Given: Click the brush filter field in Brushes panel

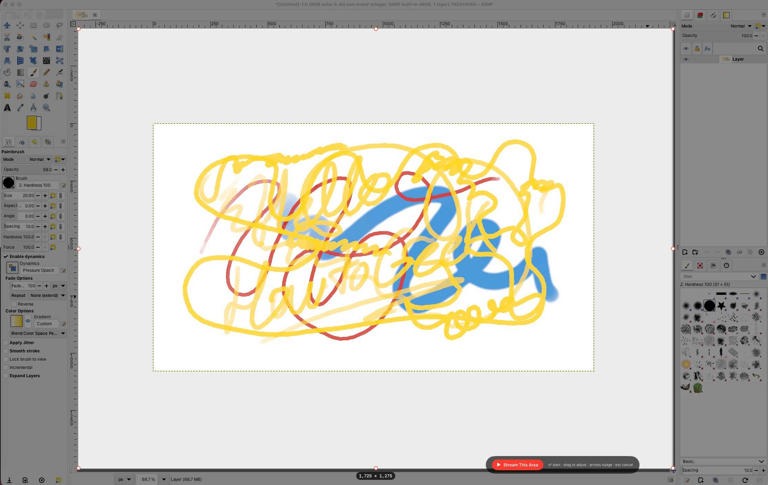Looking at the screenshot, I should click(715, 276).
